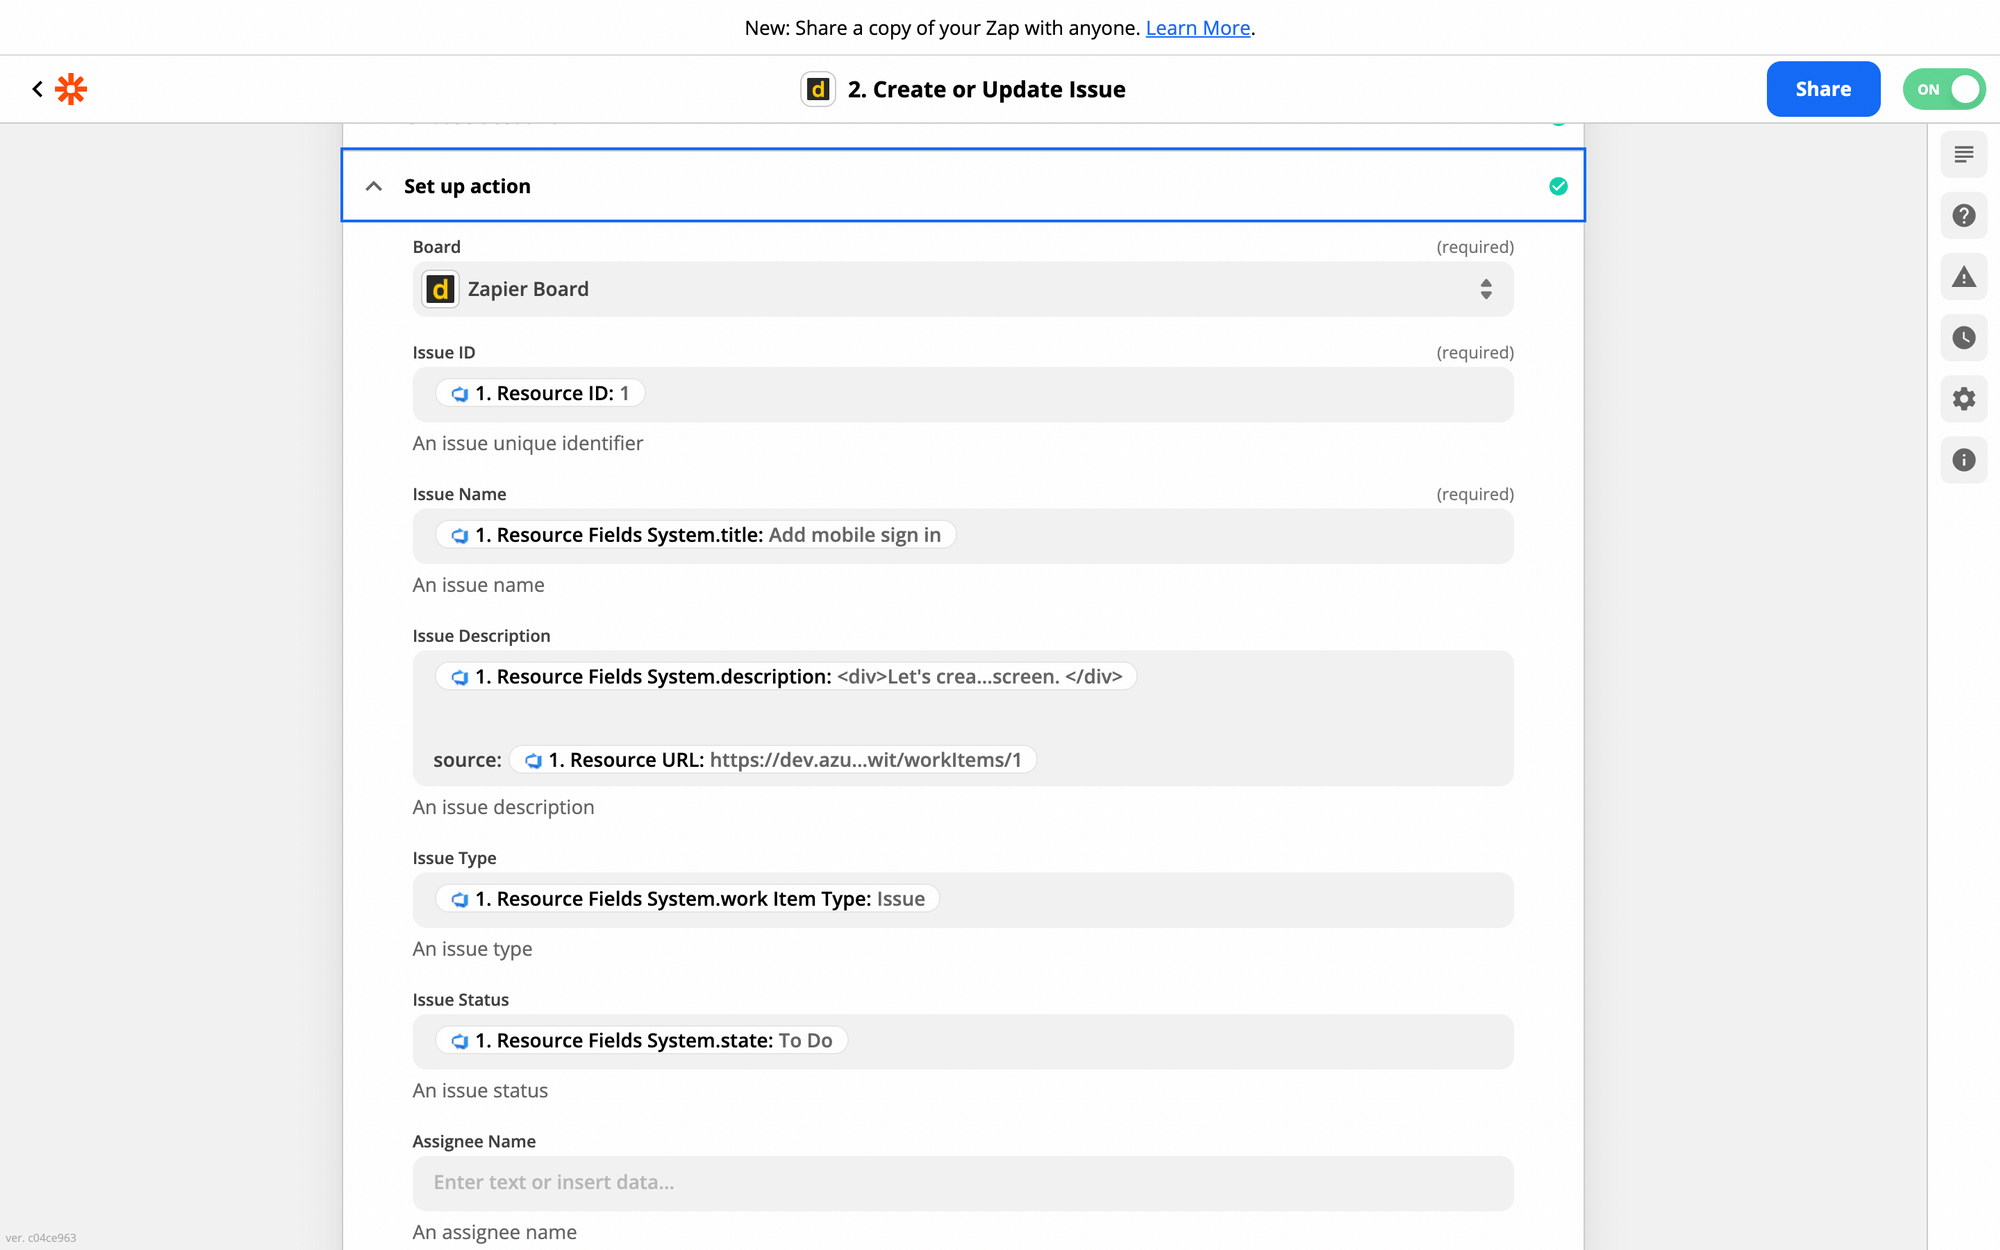Click the Board field up-down arrows
2000x1250 pixels.
tap(1486, 289)
